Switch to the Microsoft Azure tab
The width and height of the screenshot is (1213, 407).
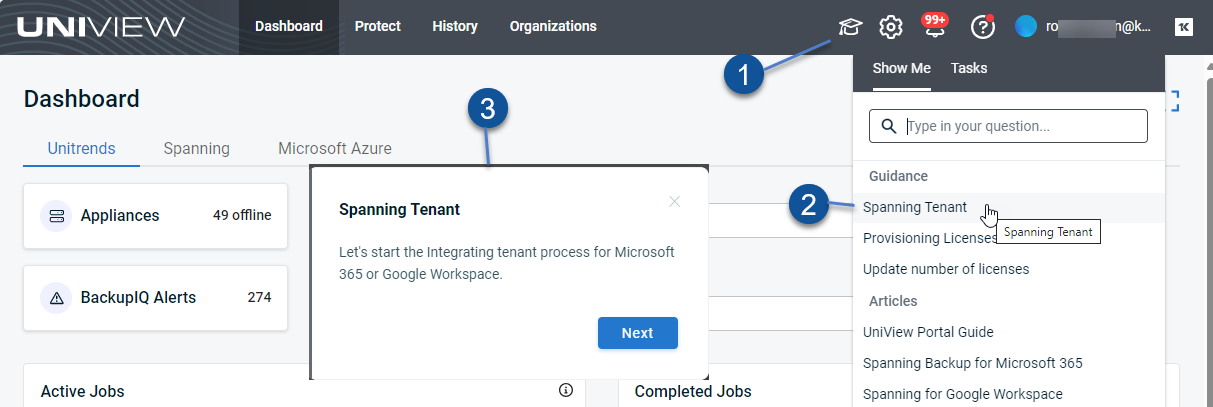coord(335,148)
